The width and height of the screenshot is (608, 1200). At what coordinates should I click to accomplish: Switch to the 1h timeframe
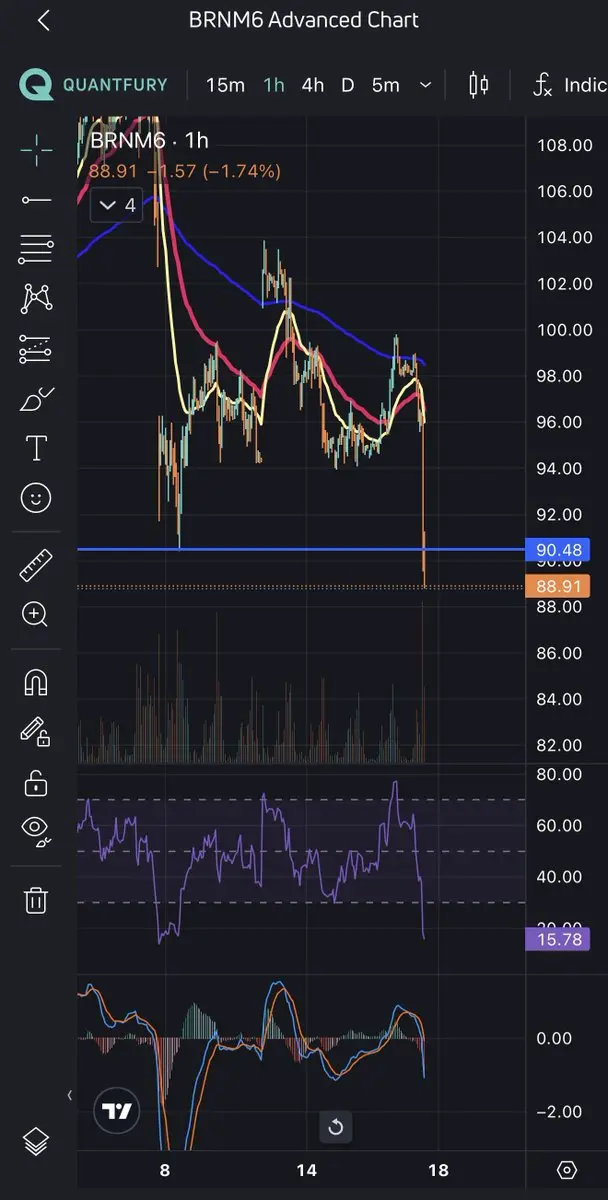(x=274, y=85)
